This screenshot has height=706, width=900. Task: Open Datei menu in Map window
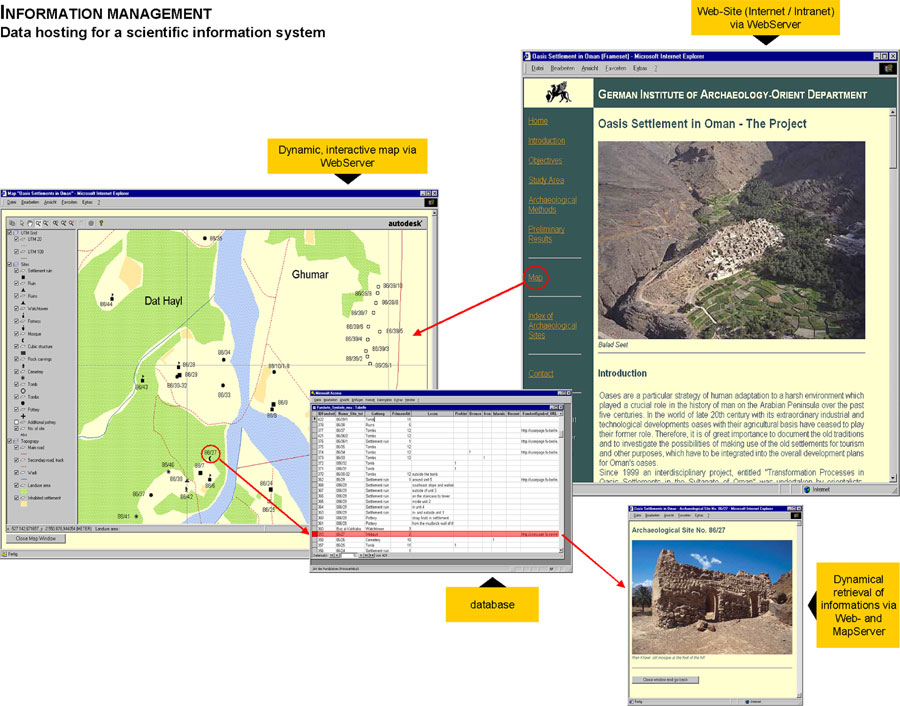tap(11, 203)
